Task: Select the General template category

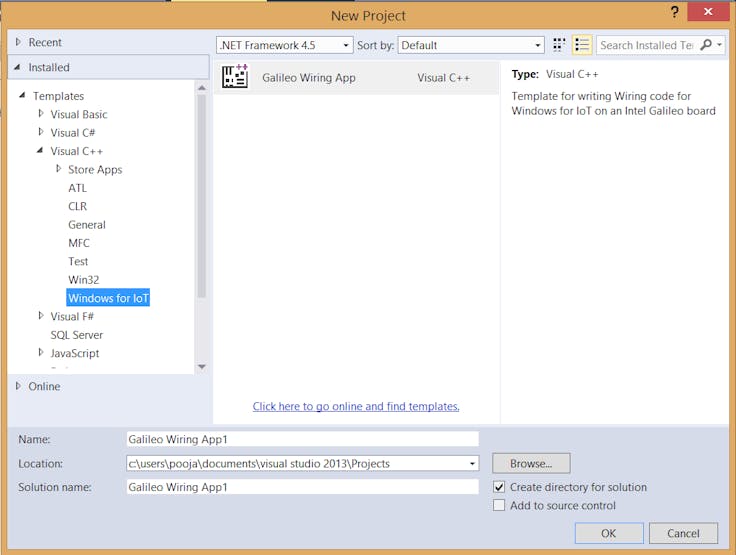Action: (87, 224)
